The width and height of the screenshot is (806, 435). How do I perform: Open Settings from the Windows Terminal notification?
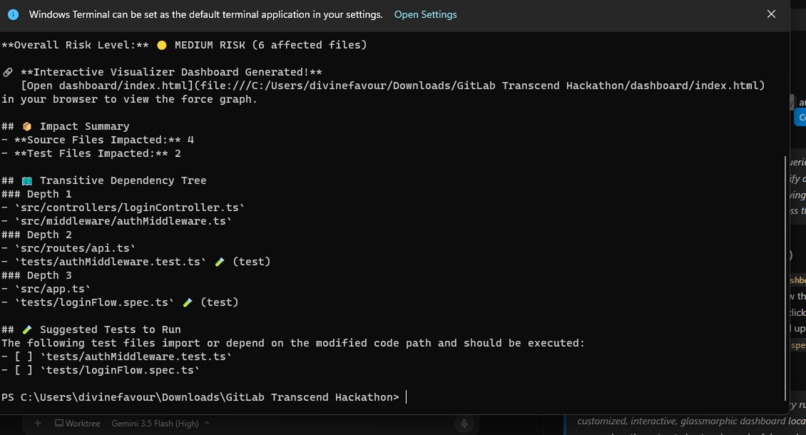[x=425, y=14]
